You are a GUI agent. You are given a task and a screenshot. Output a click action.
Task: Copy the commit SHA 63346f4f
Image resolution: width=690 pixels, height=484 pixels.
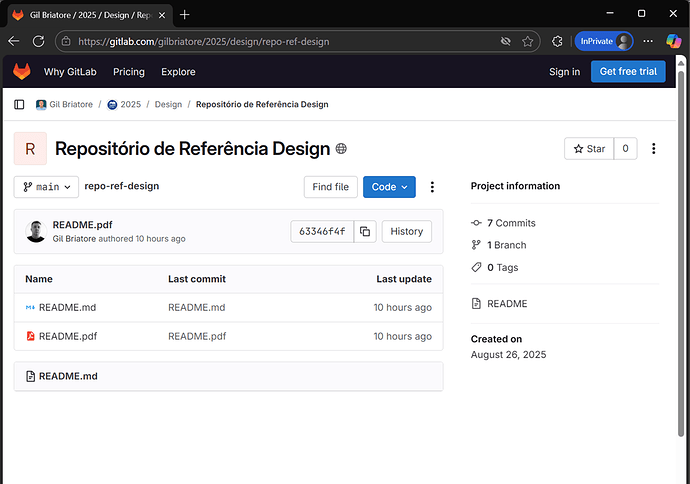[x=365, y=231]
